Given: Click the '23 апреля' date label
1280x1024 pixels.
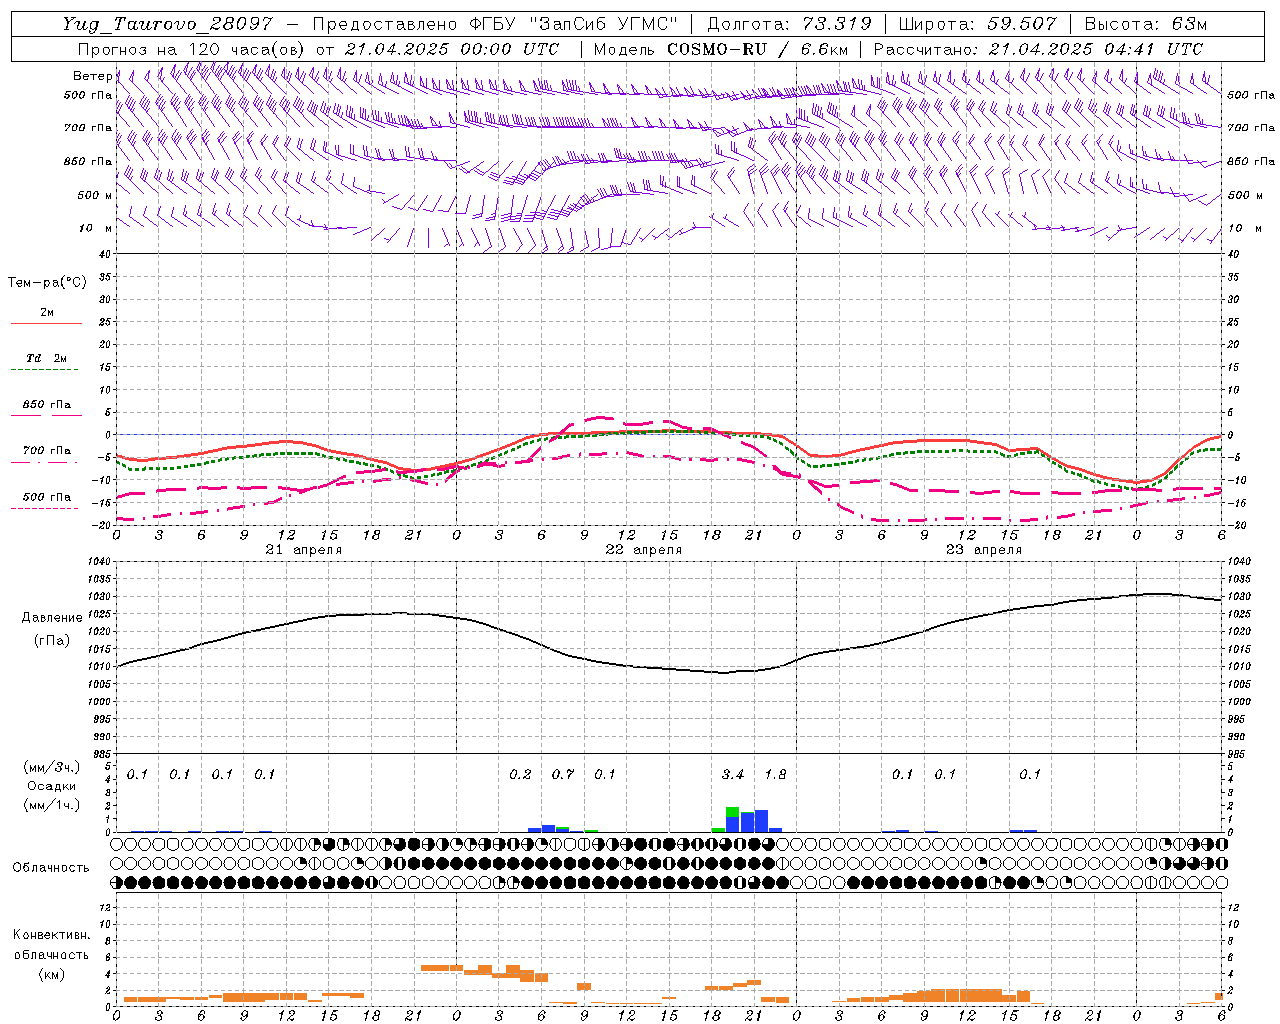Looking at the screenshot, I should (x=983, y=550).
